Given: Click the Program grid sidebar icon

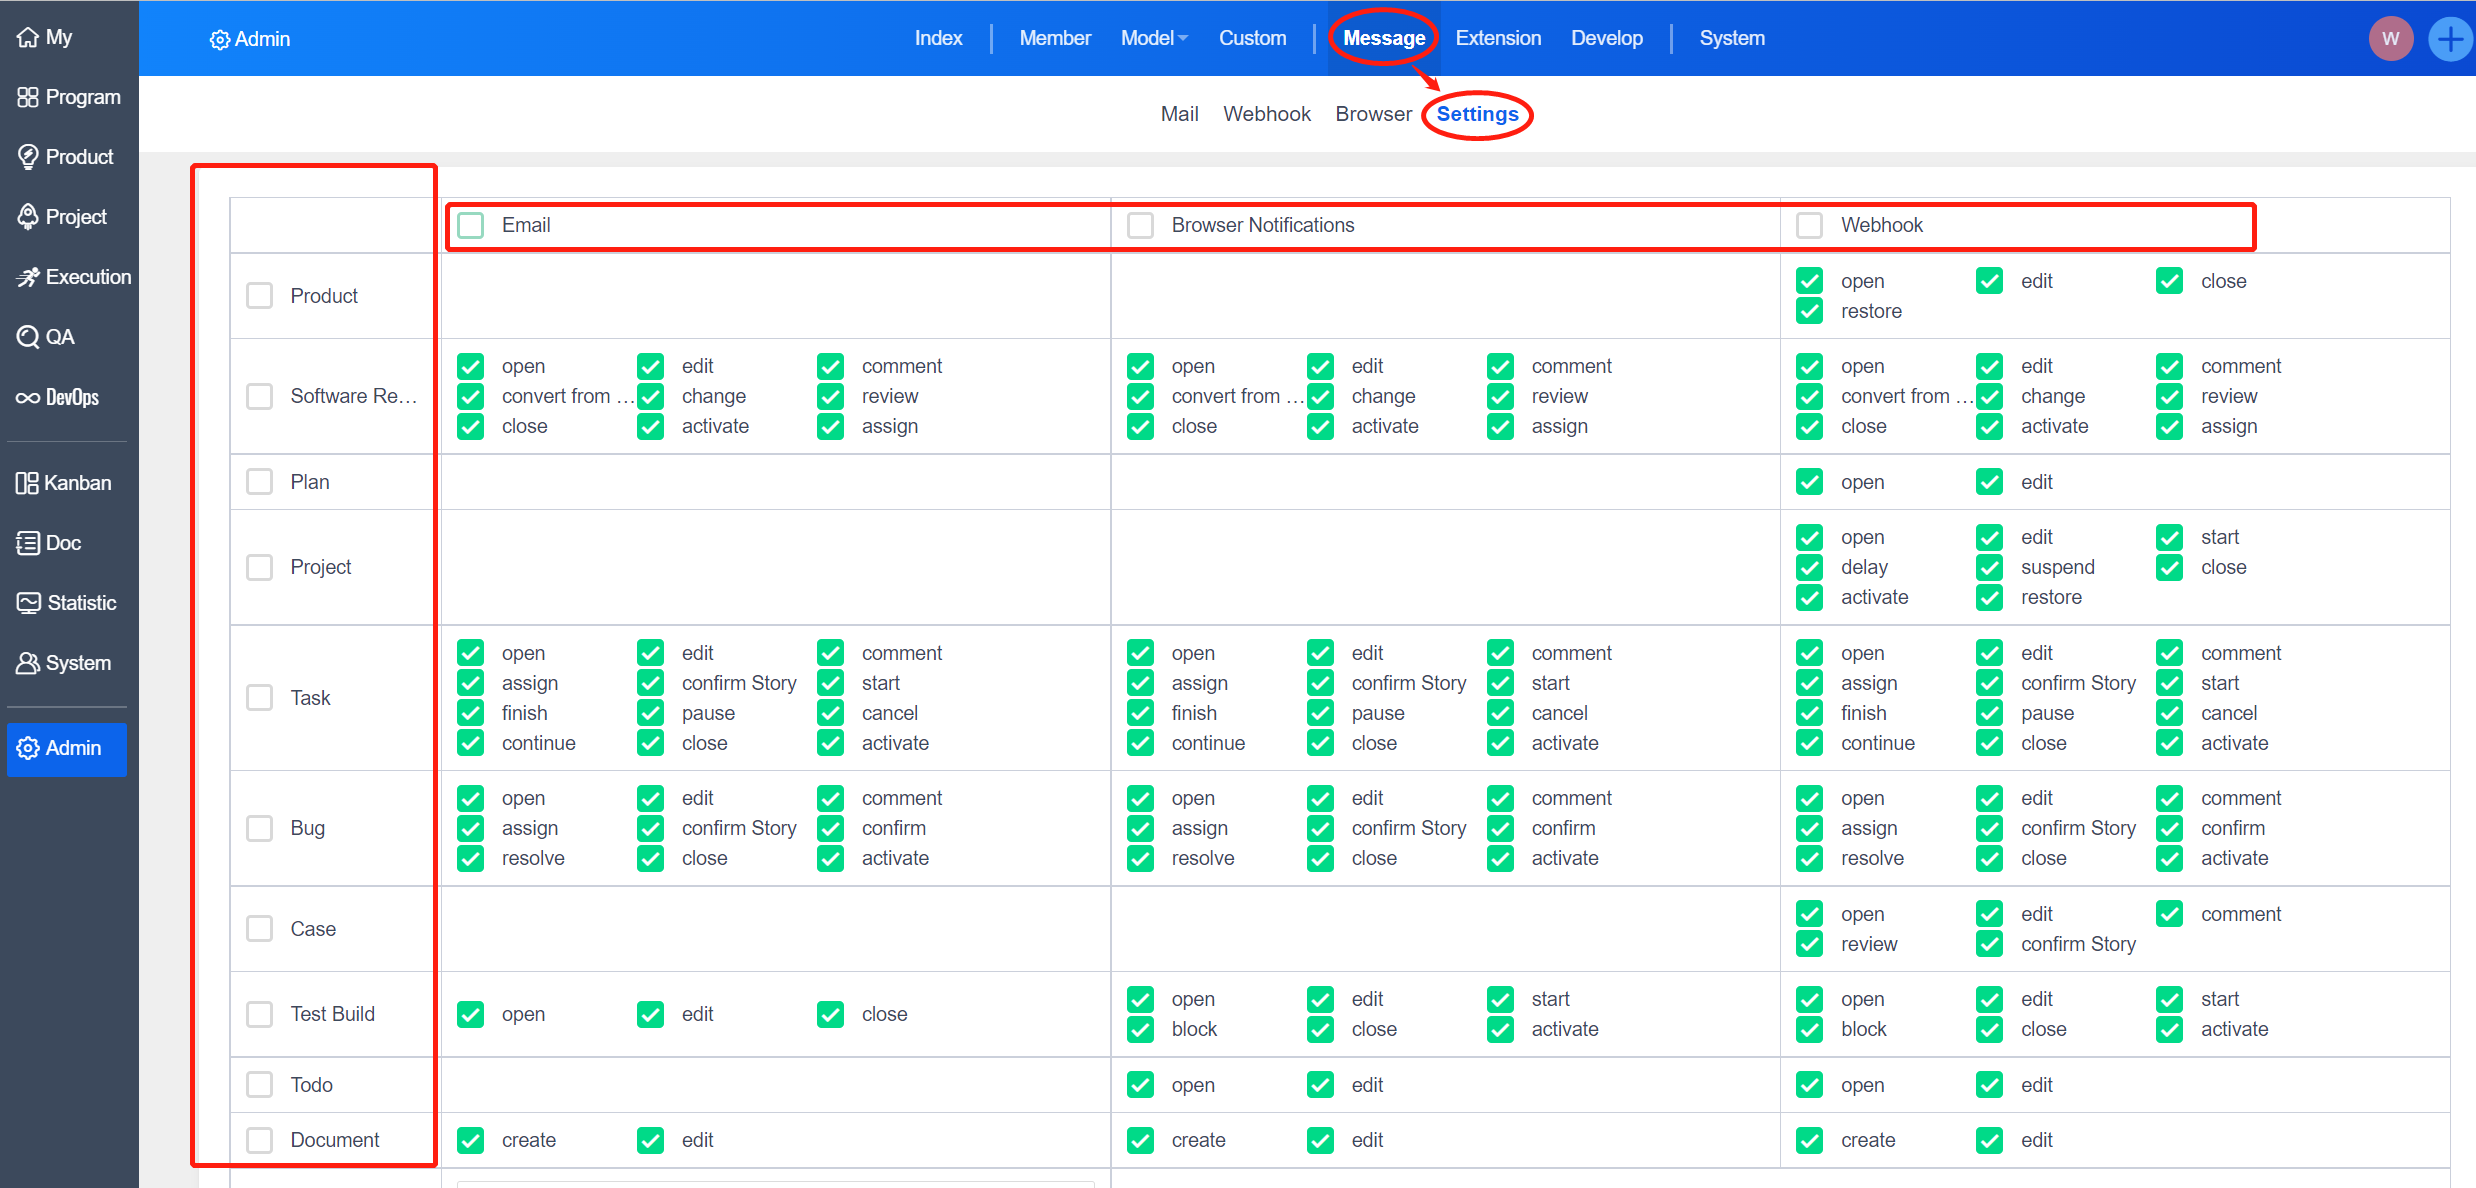Looking at the screenshot, I should click(x=28, y=97).
